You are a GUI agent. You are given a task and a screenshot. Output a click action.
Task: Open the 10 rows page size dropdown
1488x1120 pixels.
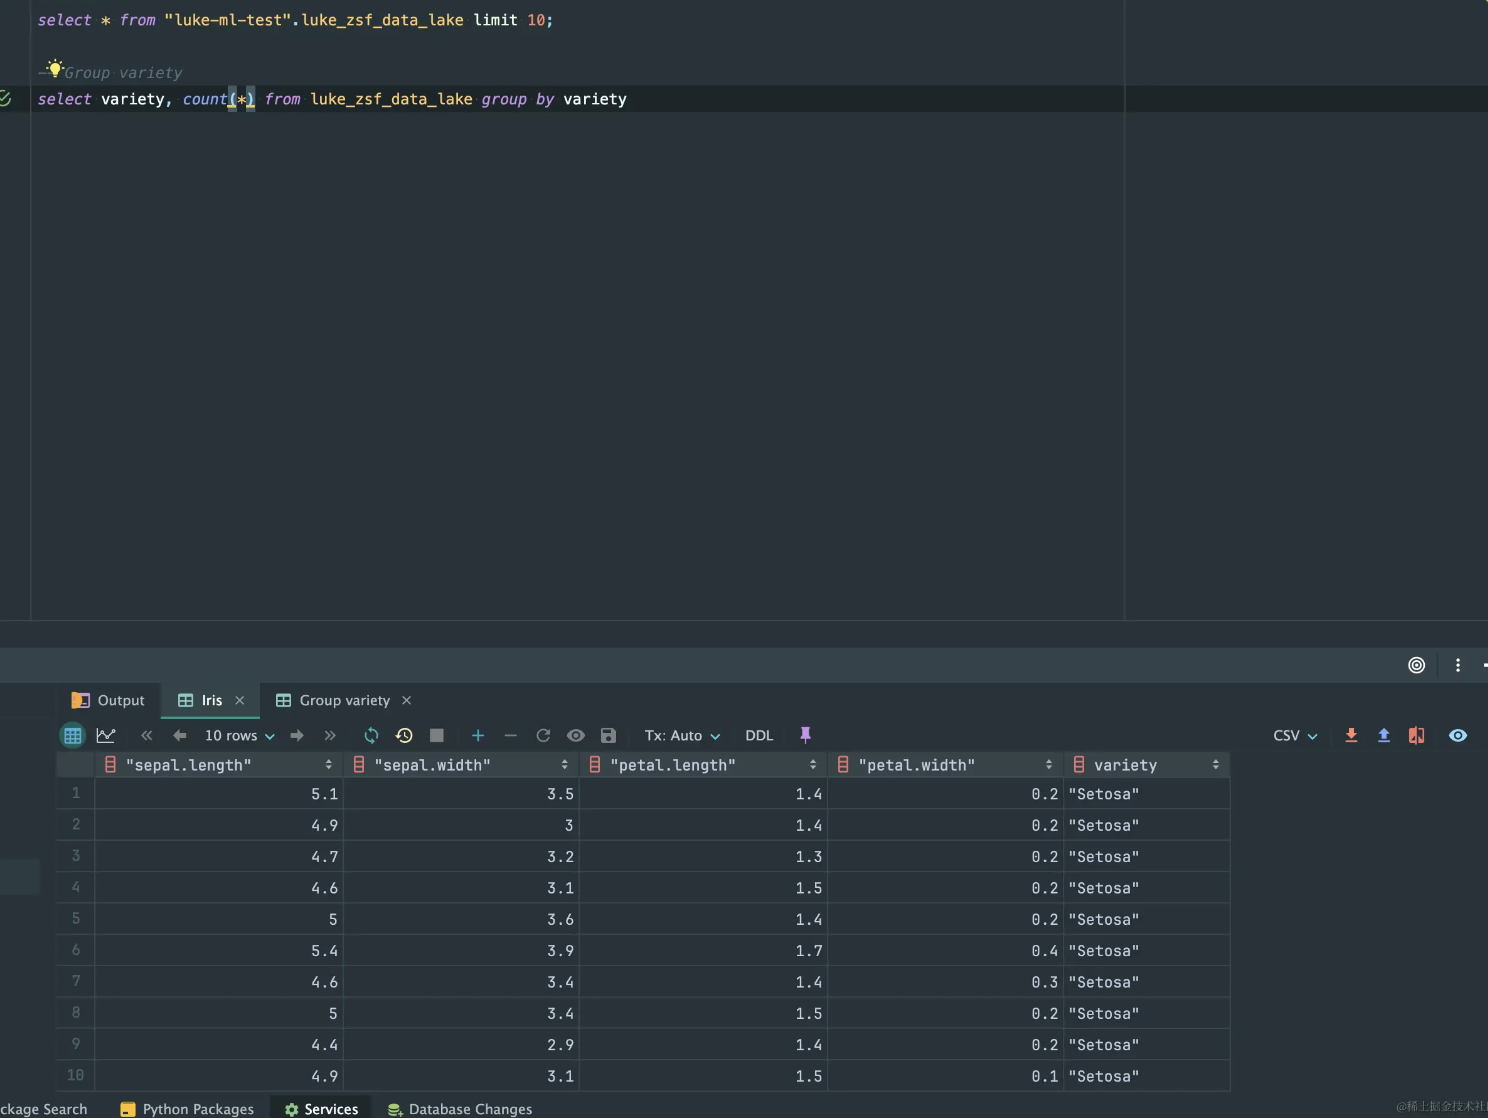[x=239, y=736]
